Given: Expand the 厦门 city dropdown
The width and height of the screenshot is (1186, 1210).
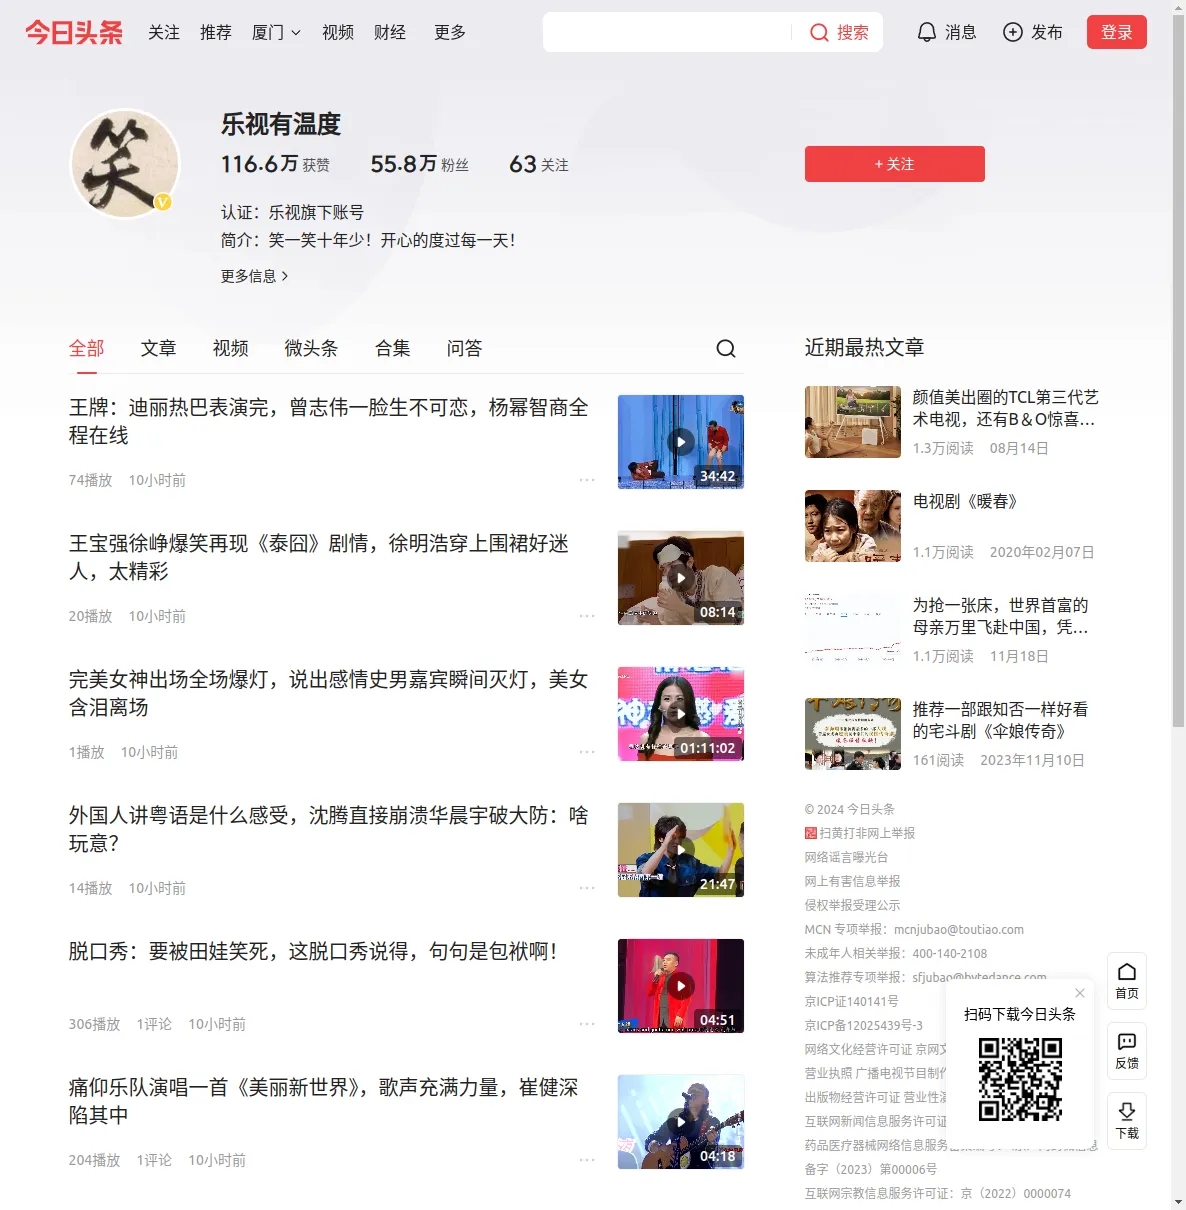Looking at the screenshot, I should [x=276, y=32].
